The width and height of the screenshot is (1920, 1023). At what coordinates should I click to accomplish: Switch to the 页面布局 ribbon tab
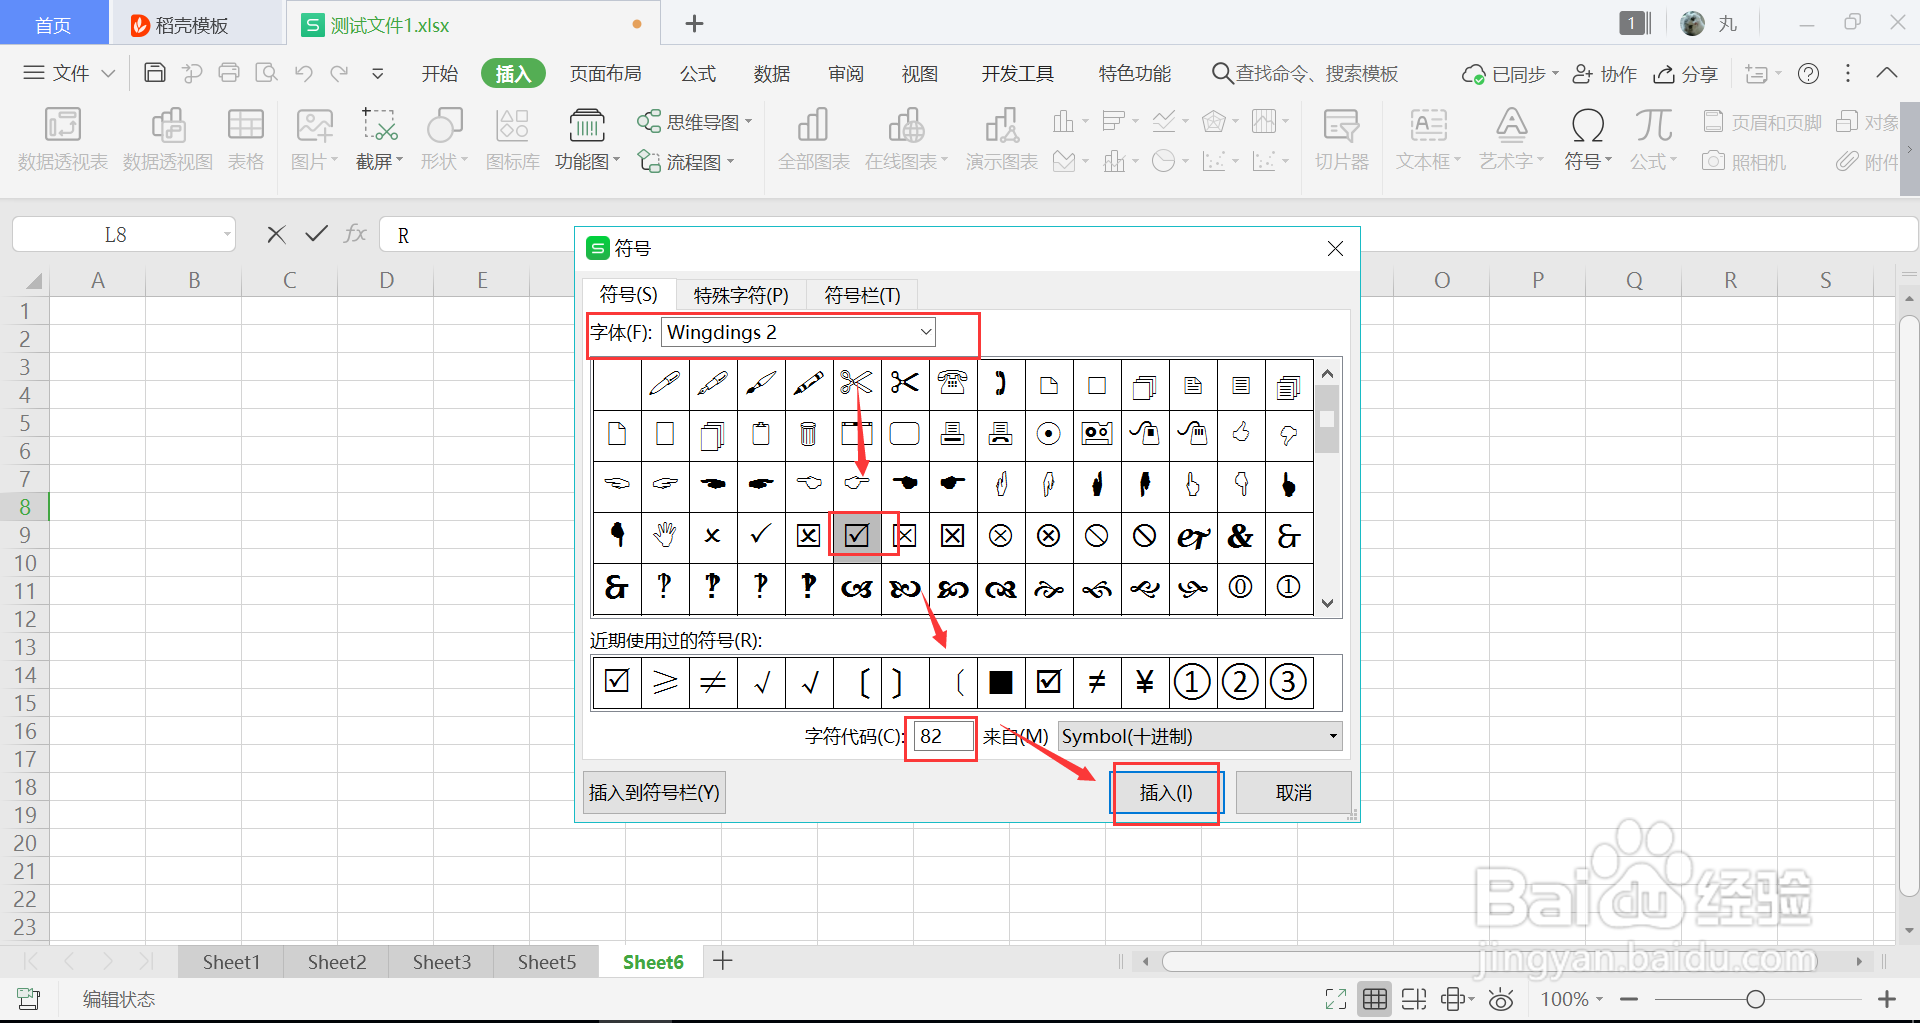[x=605, y=73]
